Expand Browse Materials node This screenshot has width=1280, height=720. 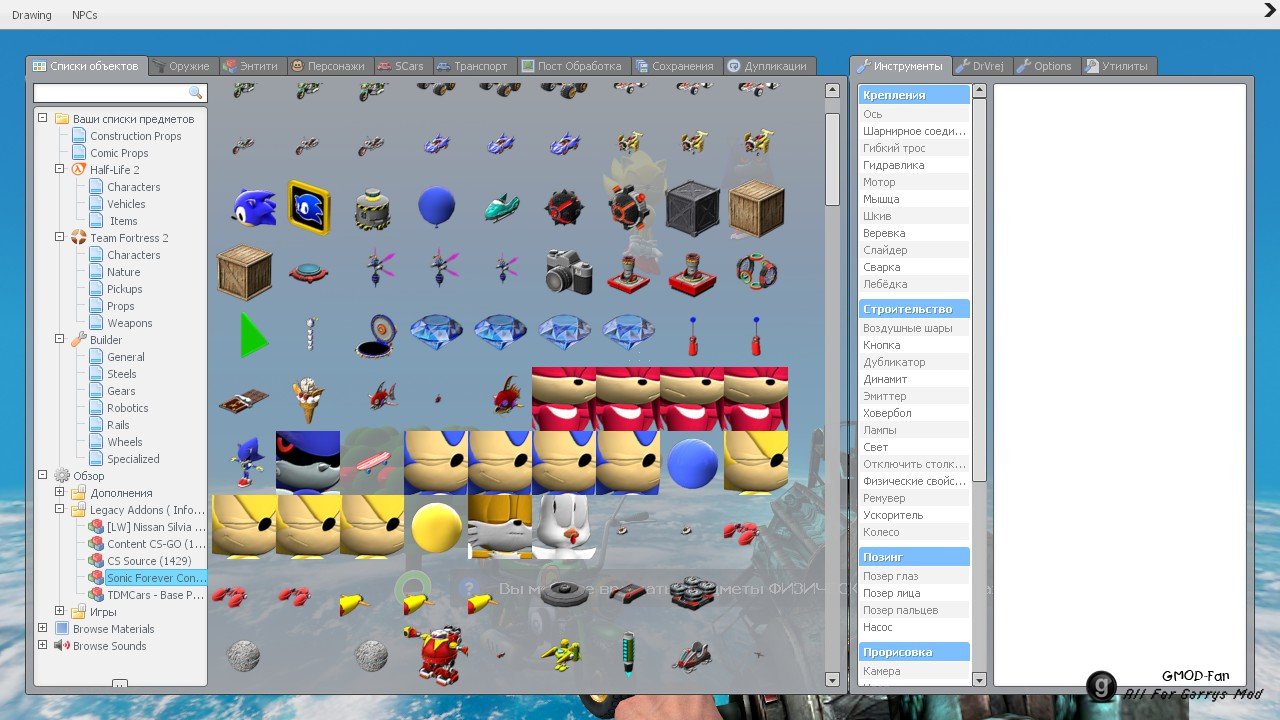coord(43,628)
